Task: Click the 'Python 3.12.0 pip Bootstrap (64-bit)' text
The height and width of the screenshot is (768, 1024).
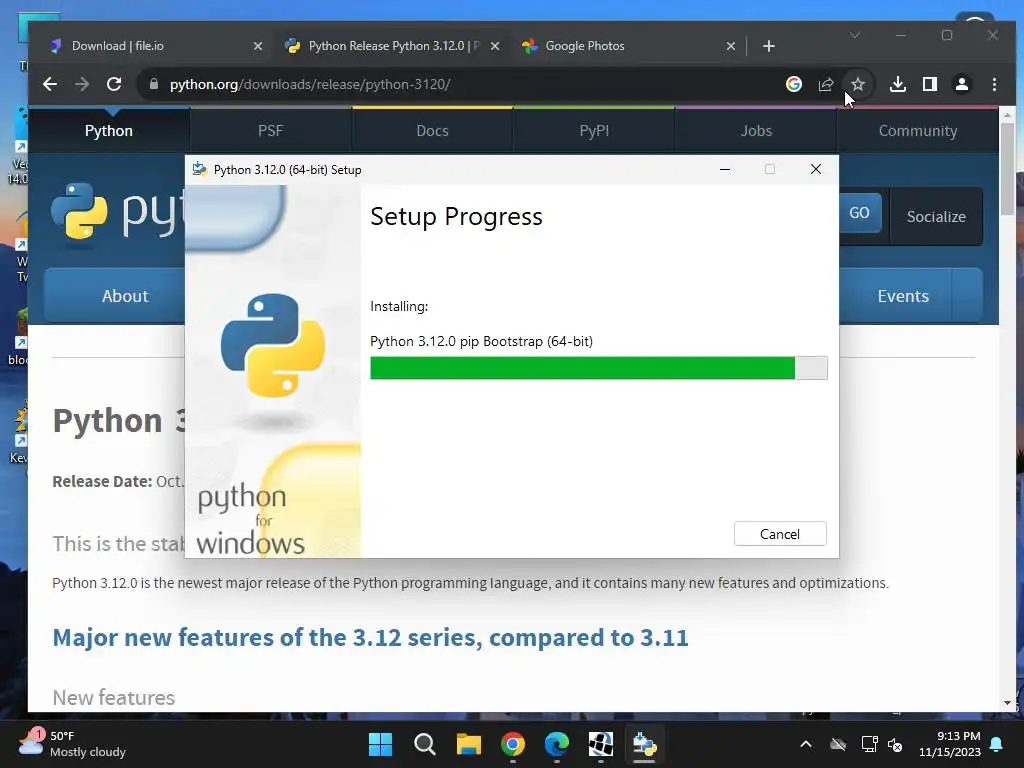Action: point(481,341)
